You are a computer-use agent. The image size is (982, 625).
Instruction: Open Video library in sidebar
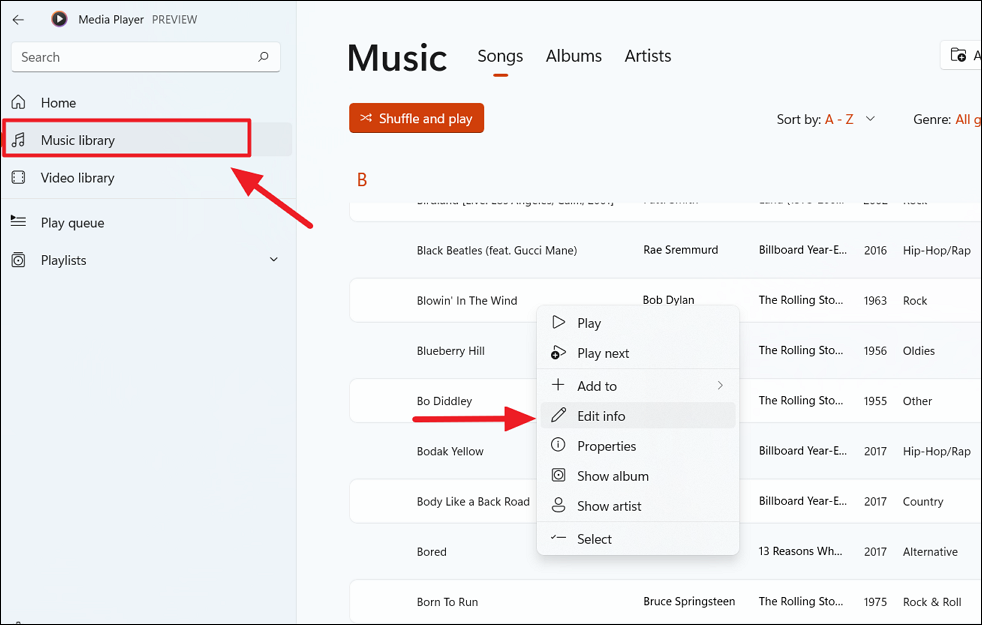point(147,178)
